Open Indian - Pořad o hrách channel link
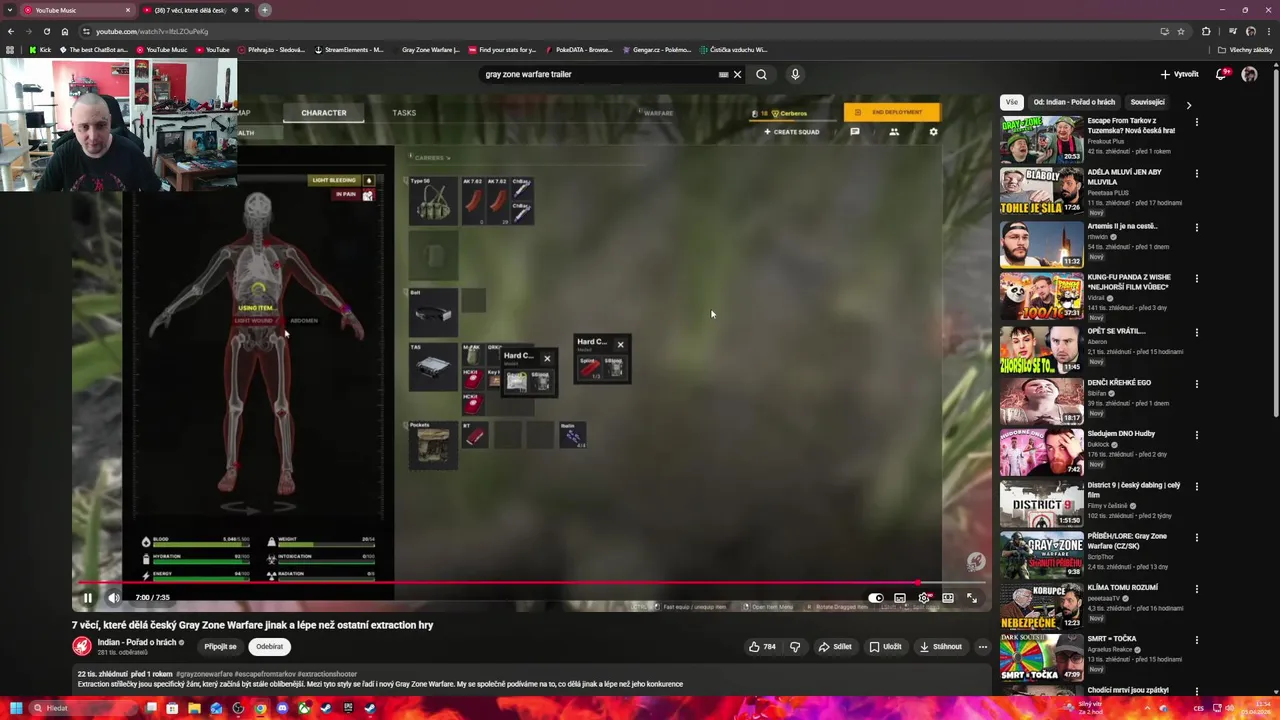Image resolution: width=1280 pixels, height=720 pixels. [137, 642]
